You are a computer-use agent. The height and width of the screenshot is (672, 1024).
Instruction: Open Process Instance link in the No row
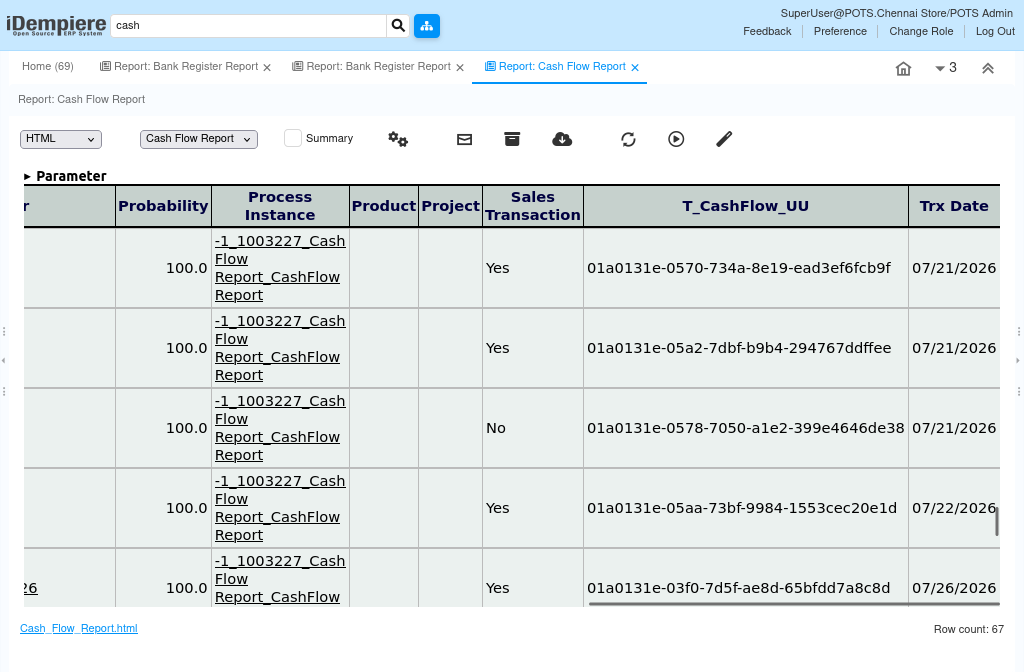coord(280,428)
